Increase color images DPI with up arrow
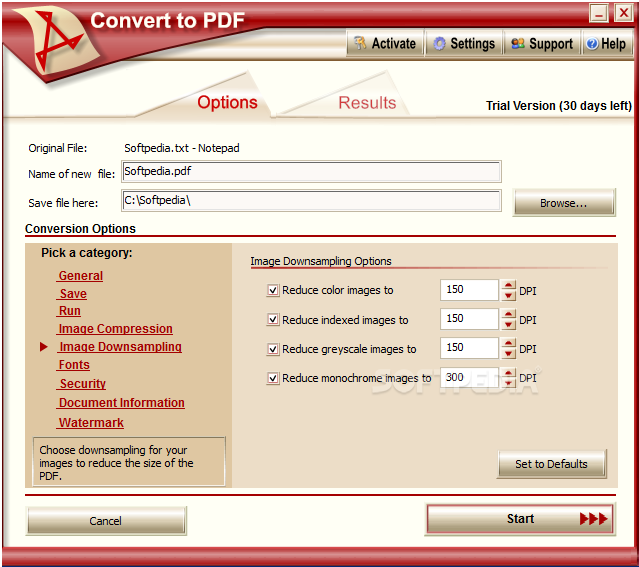 (x=509, y=285)
